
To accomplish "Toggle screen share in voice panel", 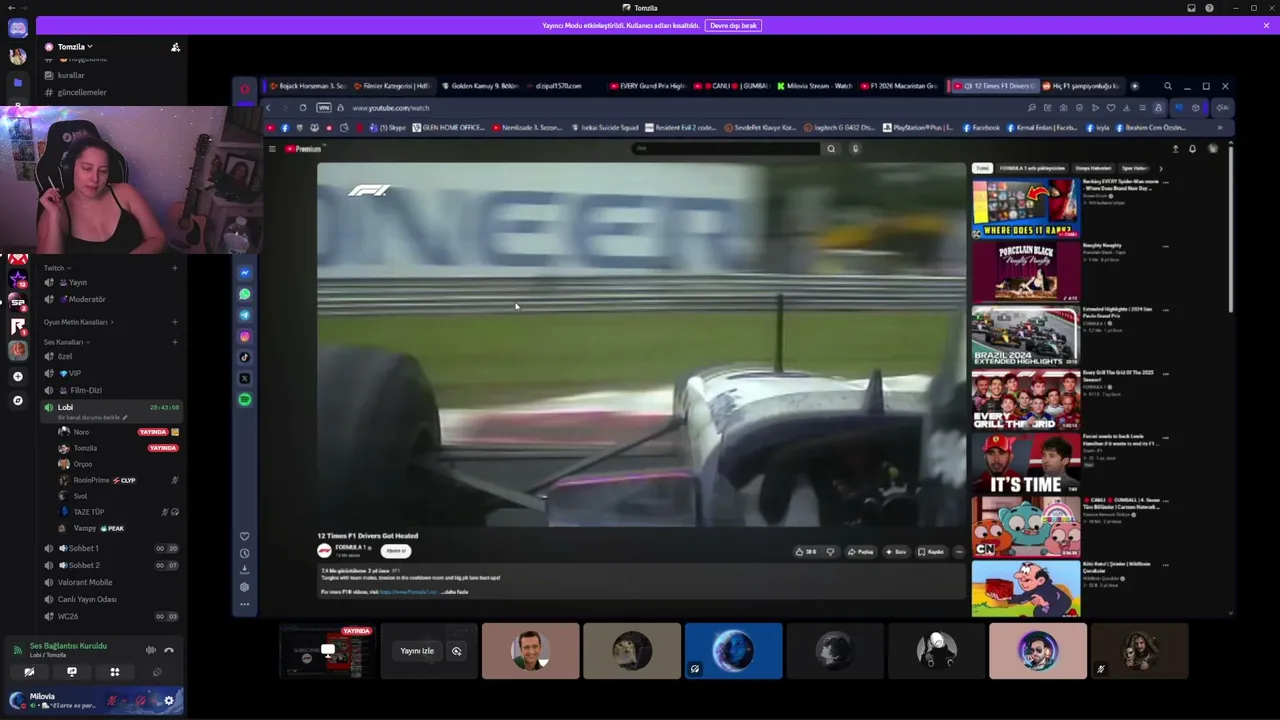I will pos(72,672).
